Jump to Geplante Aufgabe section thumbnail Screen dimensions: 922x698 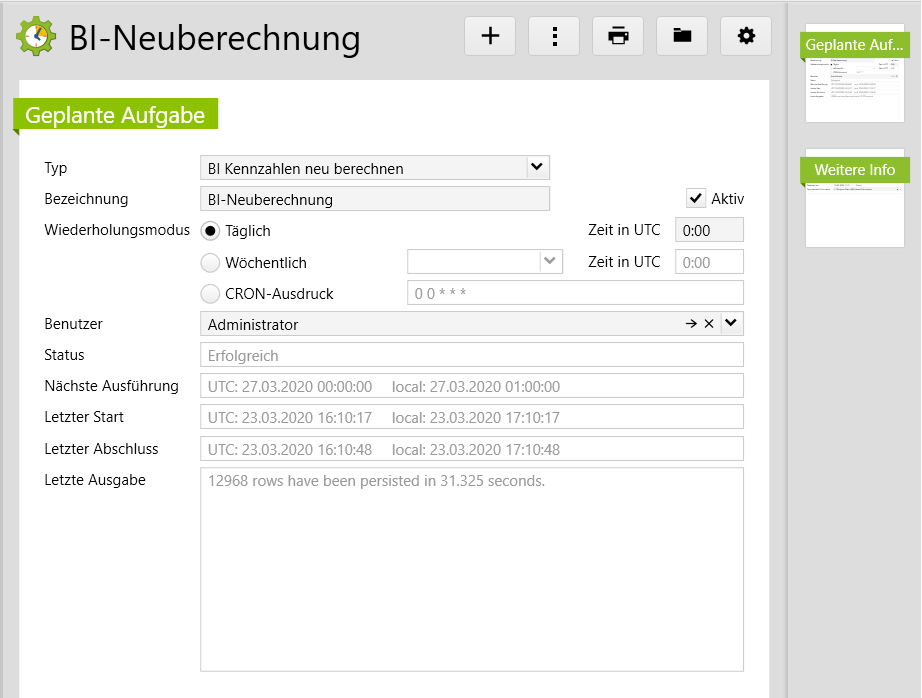[855, 75]
